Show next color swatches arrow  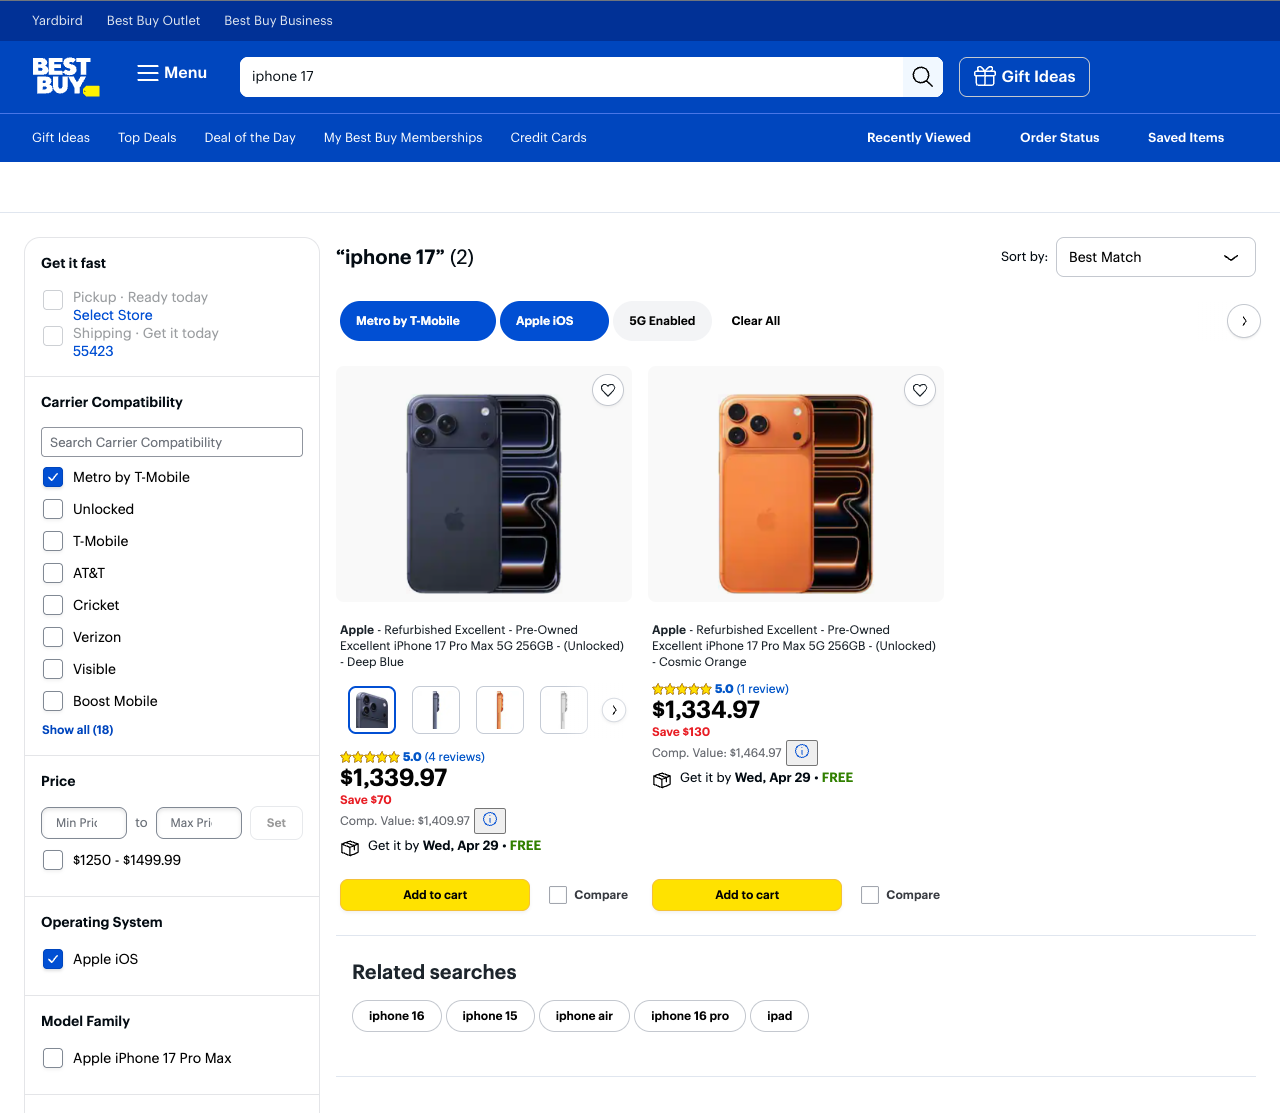pos(614,710)
